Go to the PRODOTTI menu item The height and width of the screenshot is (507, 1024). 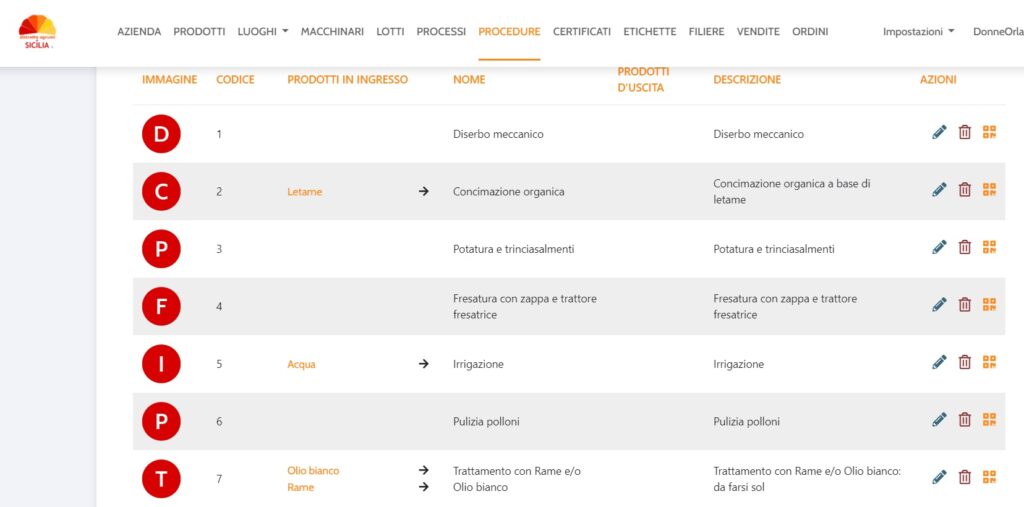[x=199, y=31]
